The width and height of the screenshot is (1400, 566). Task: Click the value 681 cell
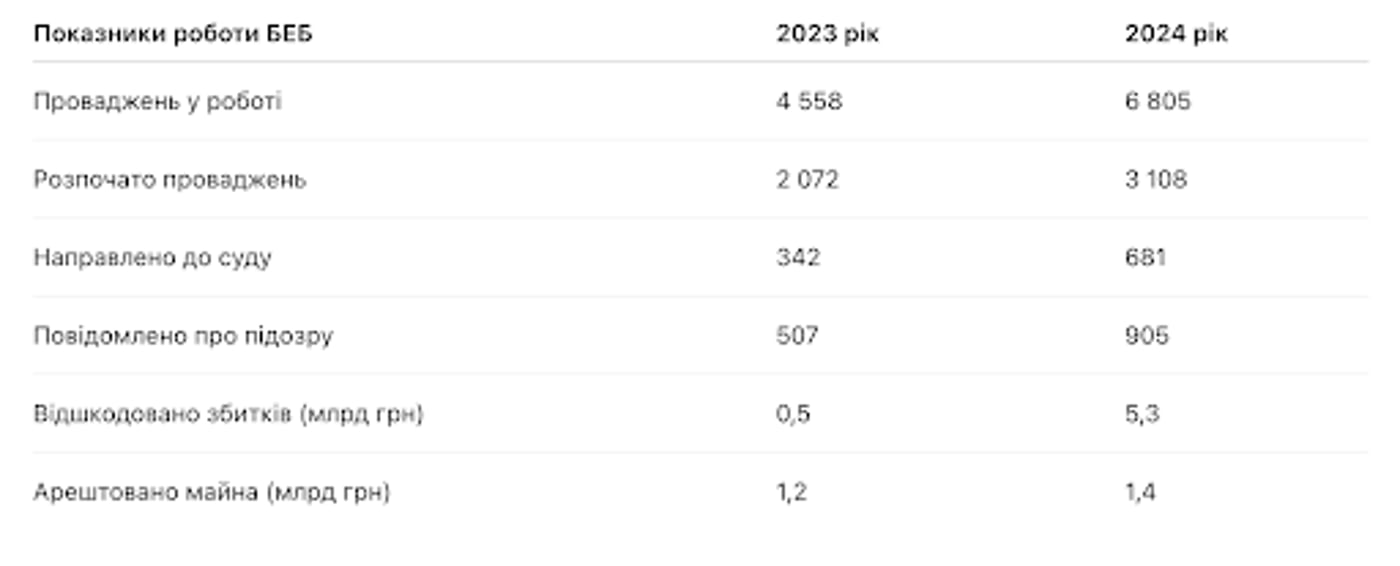(1145, 258)
